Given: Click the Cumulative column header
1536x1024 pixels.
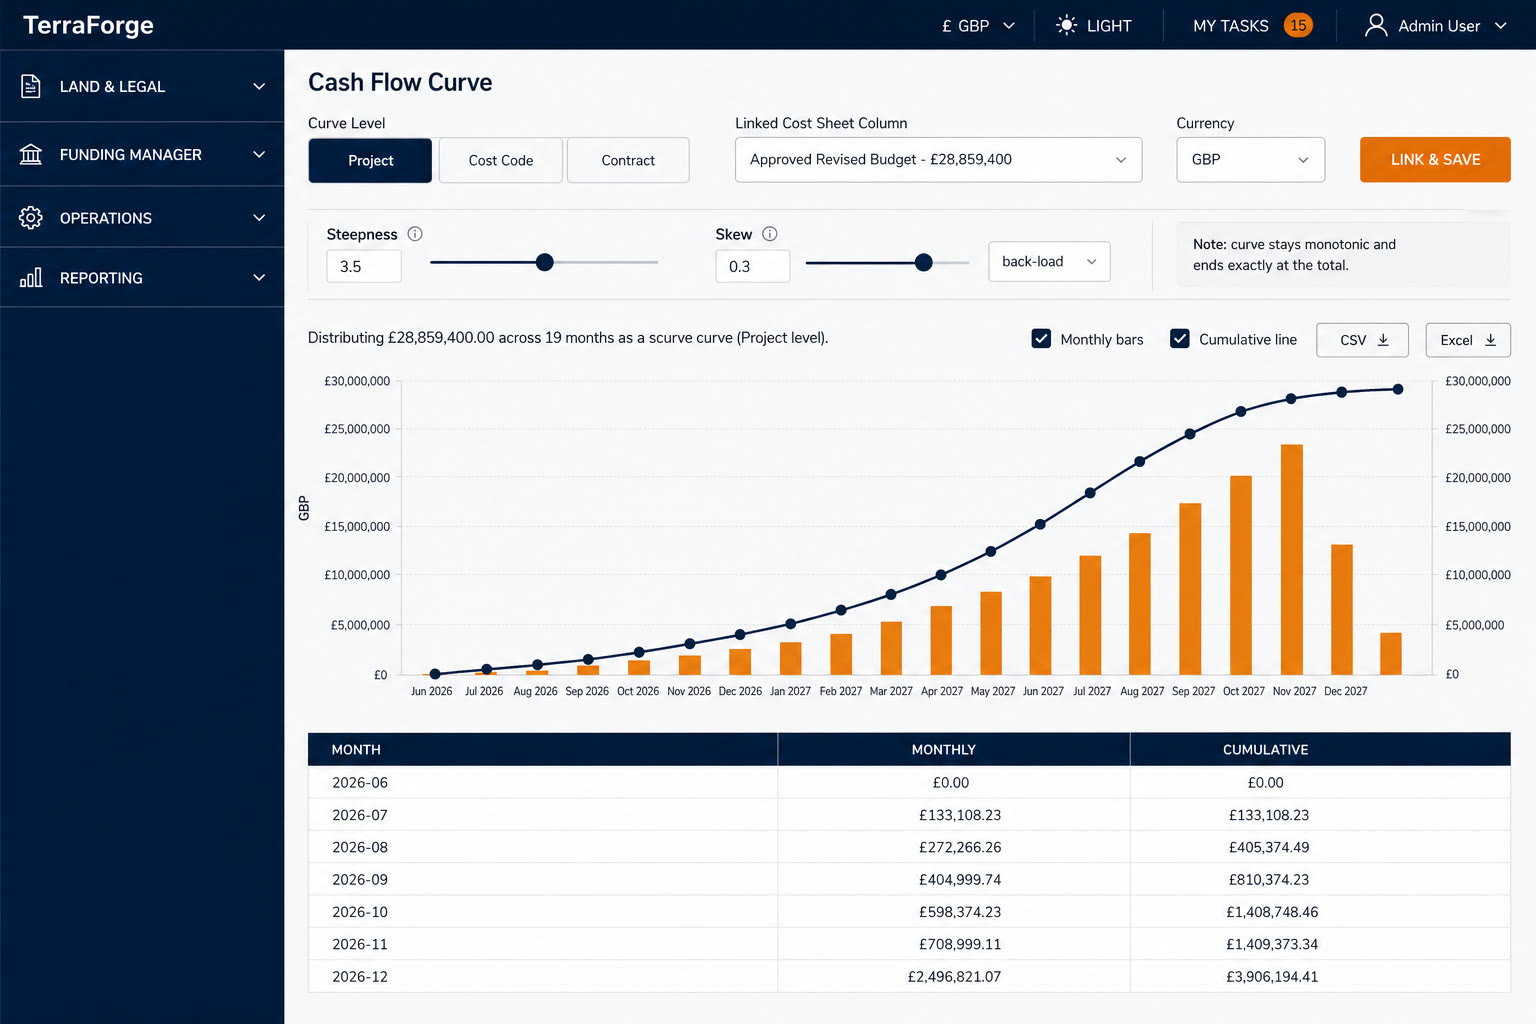Looking at the screenshot, I should pyautogui.click(x=1320, y=749).
